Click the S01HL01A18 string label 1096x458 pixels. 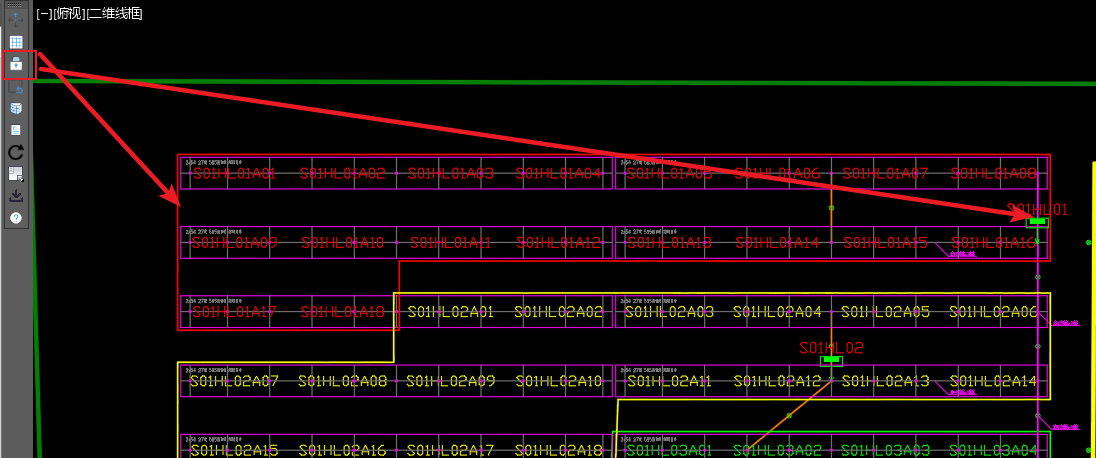click(x=343, y=312)
